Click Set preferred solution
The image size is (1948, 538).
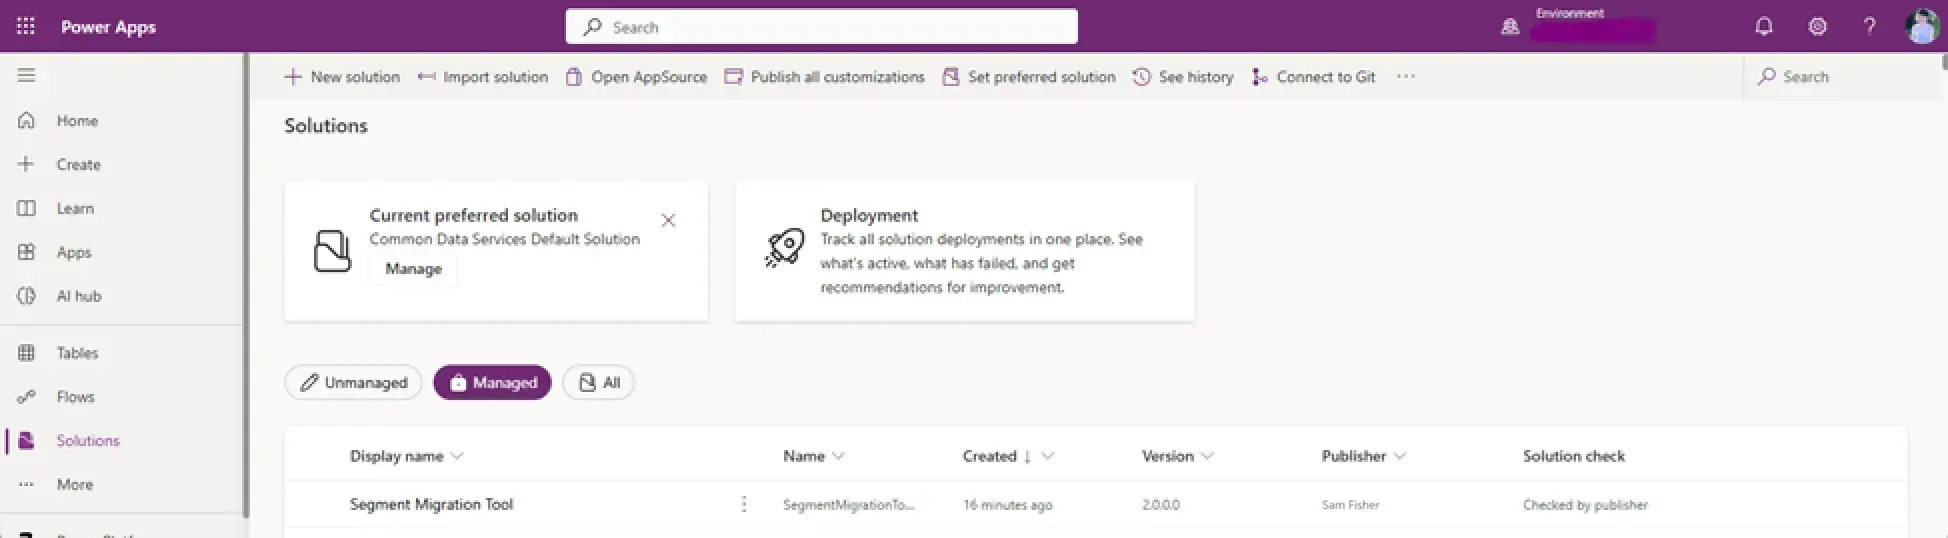point(1029,77)
